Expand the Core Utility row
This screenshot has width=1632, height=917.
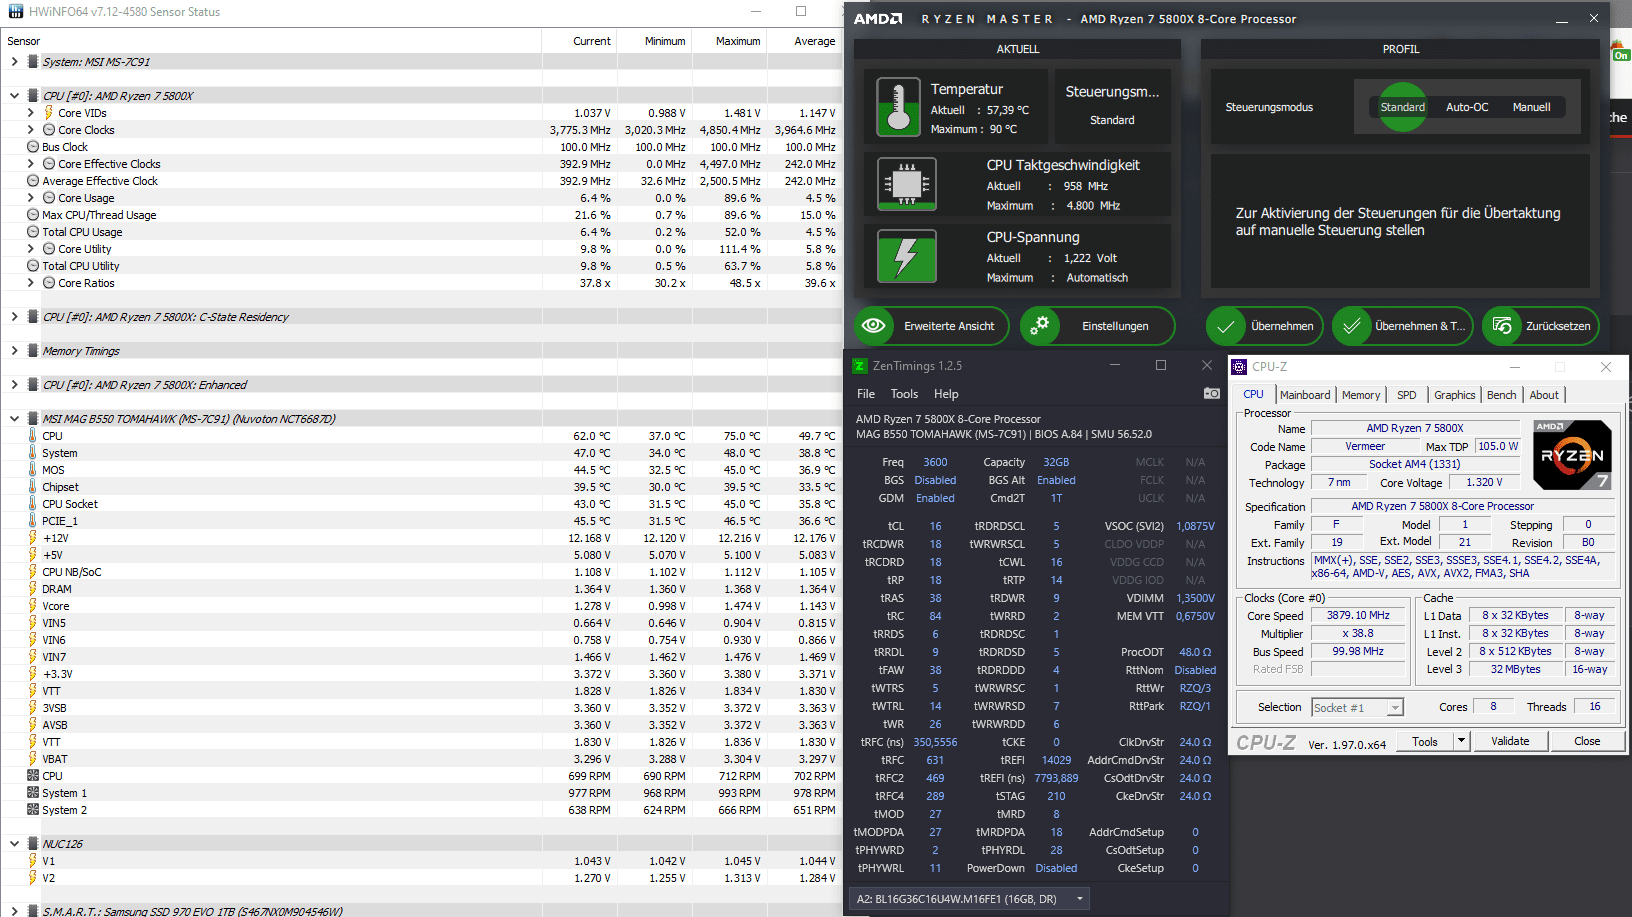click(30, 249)
